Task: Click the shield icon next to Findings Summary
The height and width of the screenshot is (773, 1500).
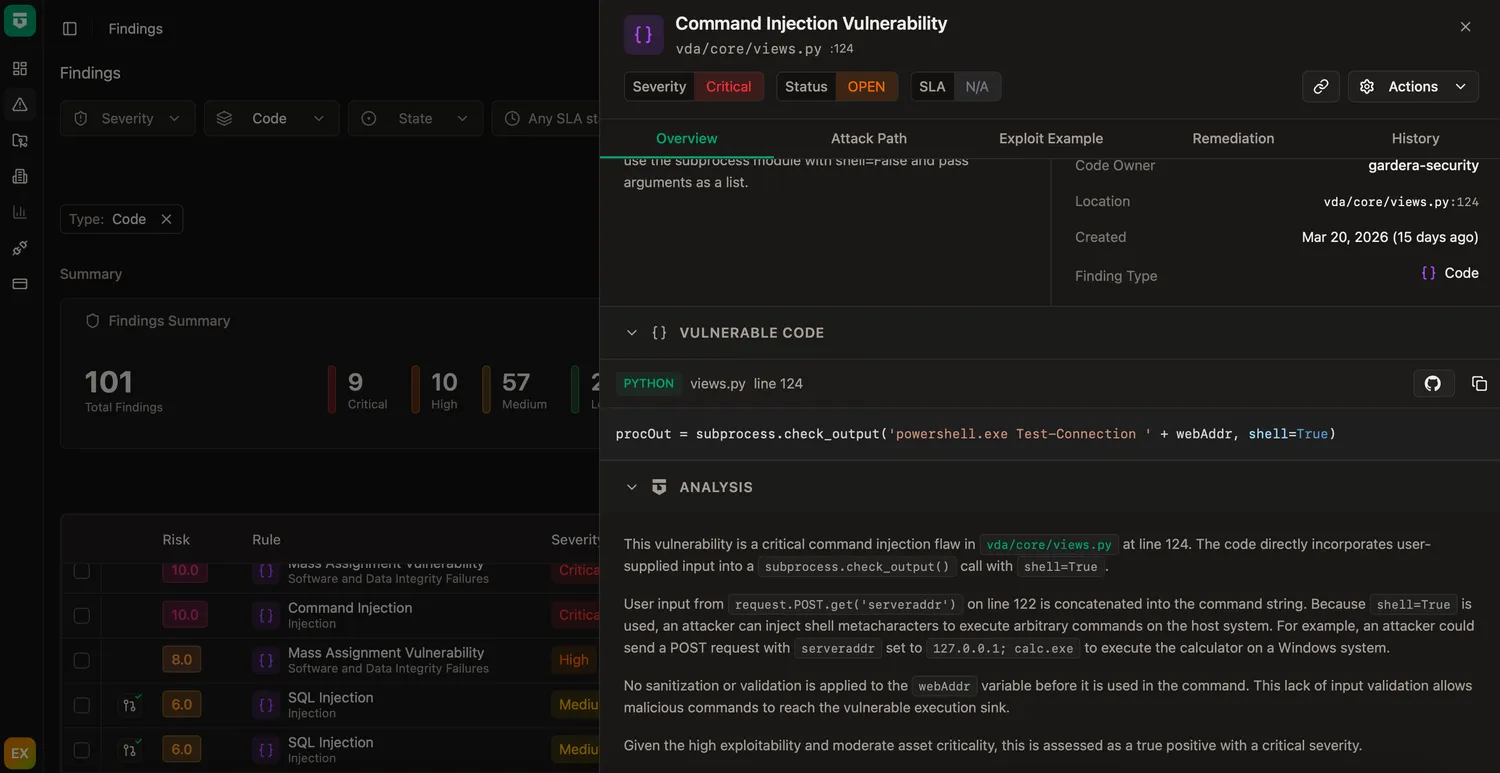Action: (93, 321)
